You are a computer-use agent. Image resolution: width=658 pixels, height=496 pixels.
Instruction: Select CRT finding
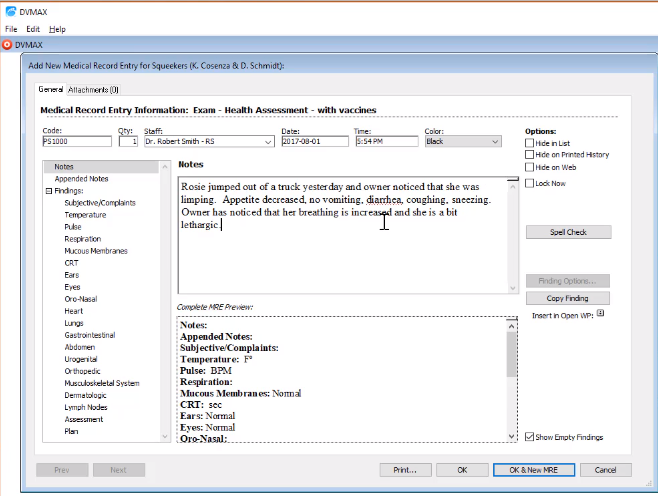71,263
